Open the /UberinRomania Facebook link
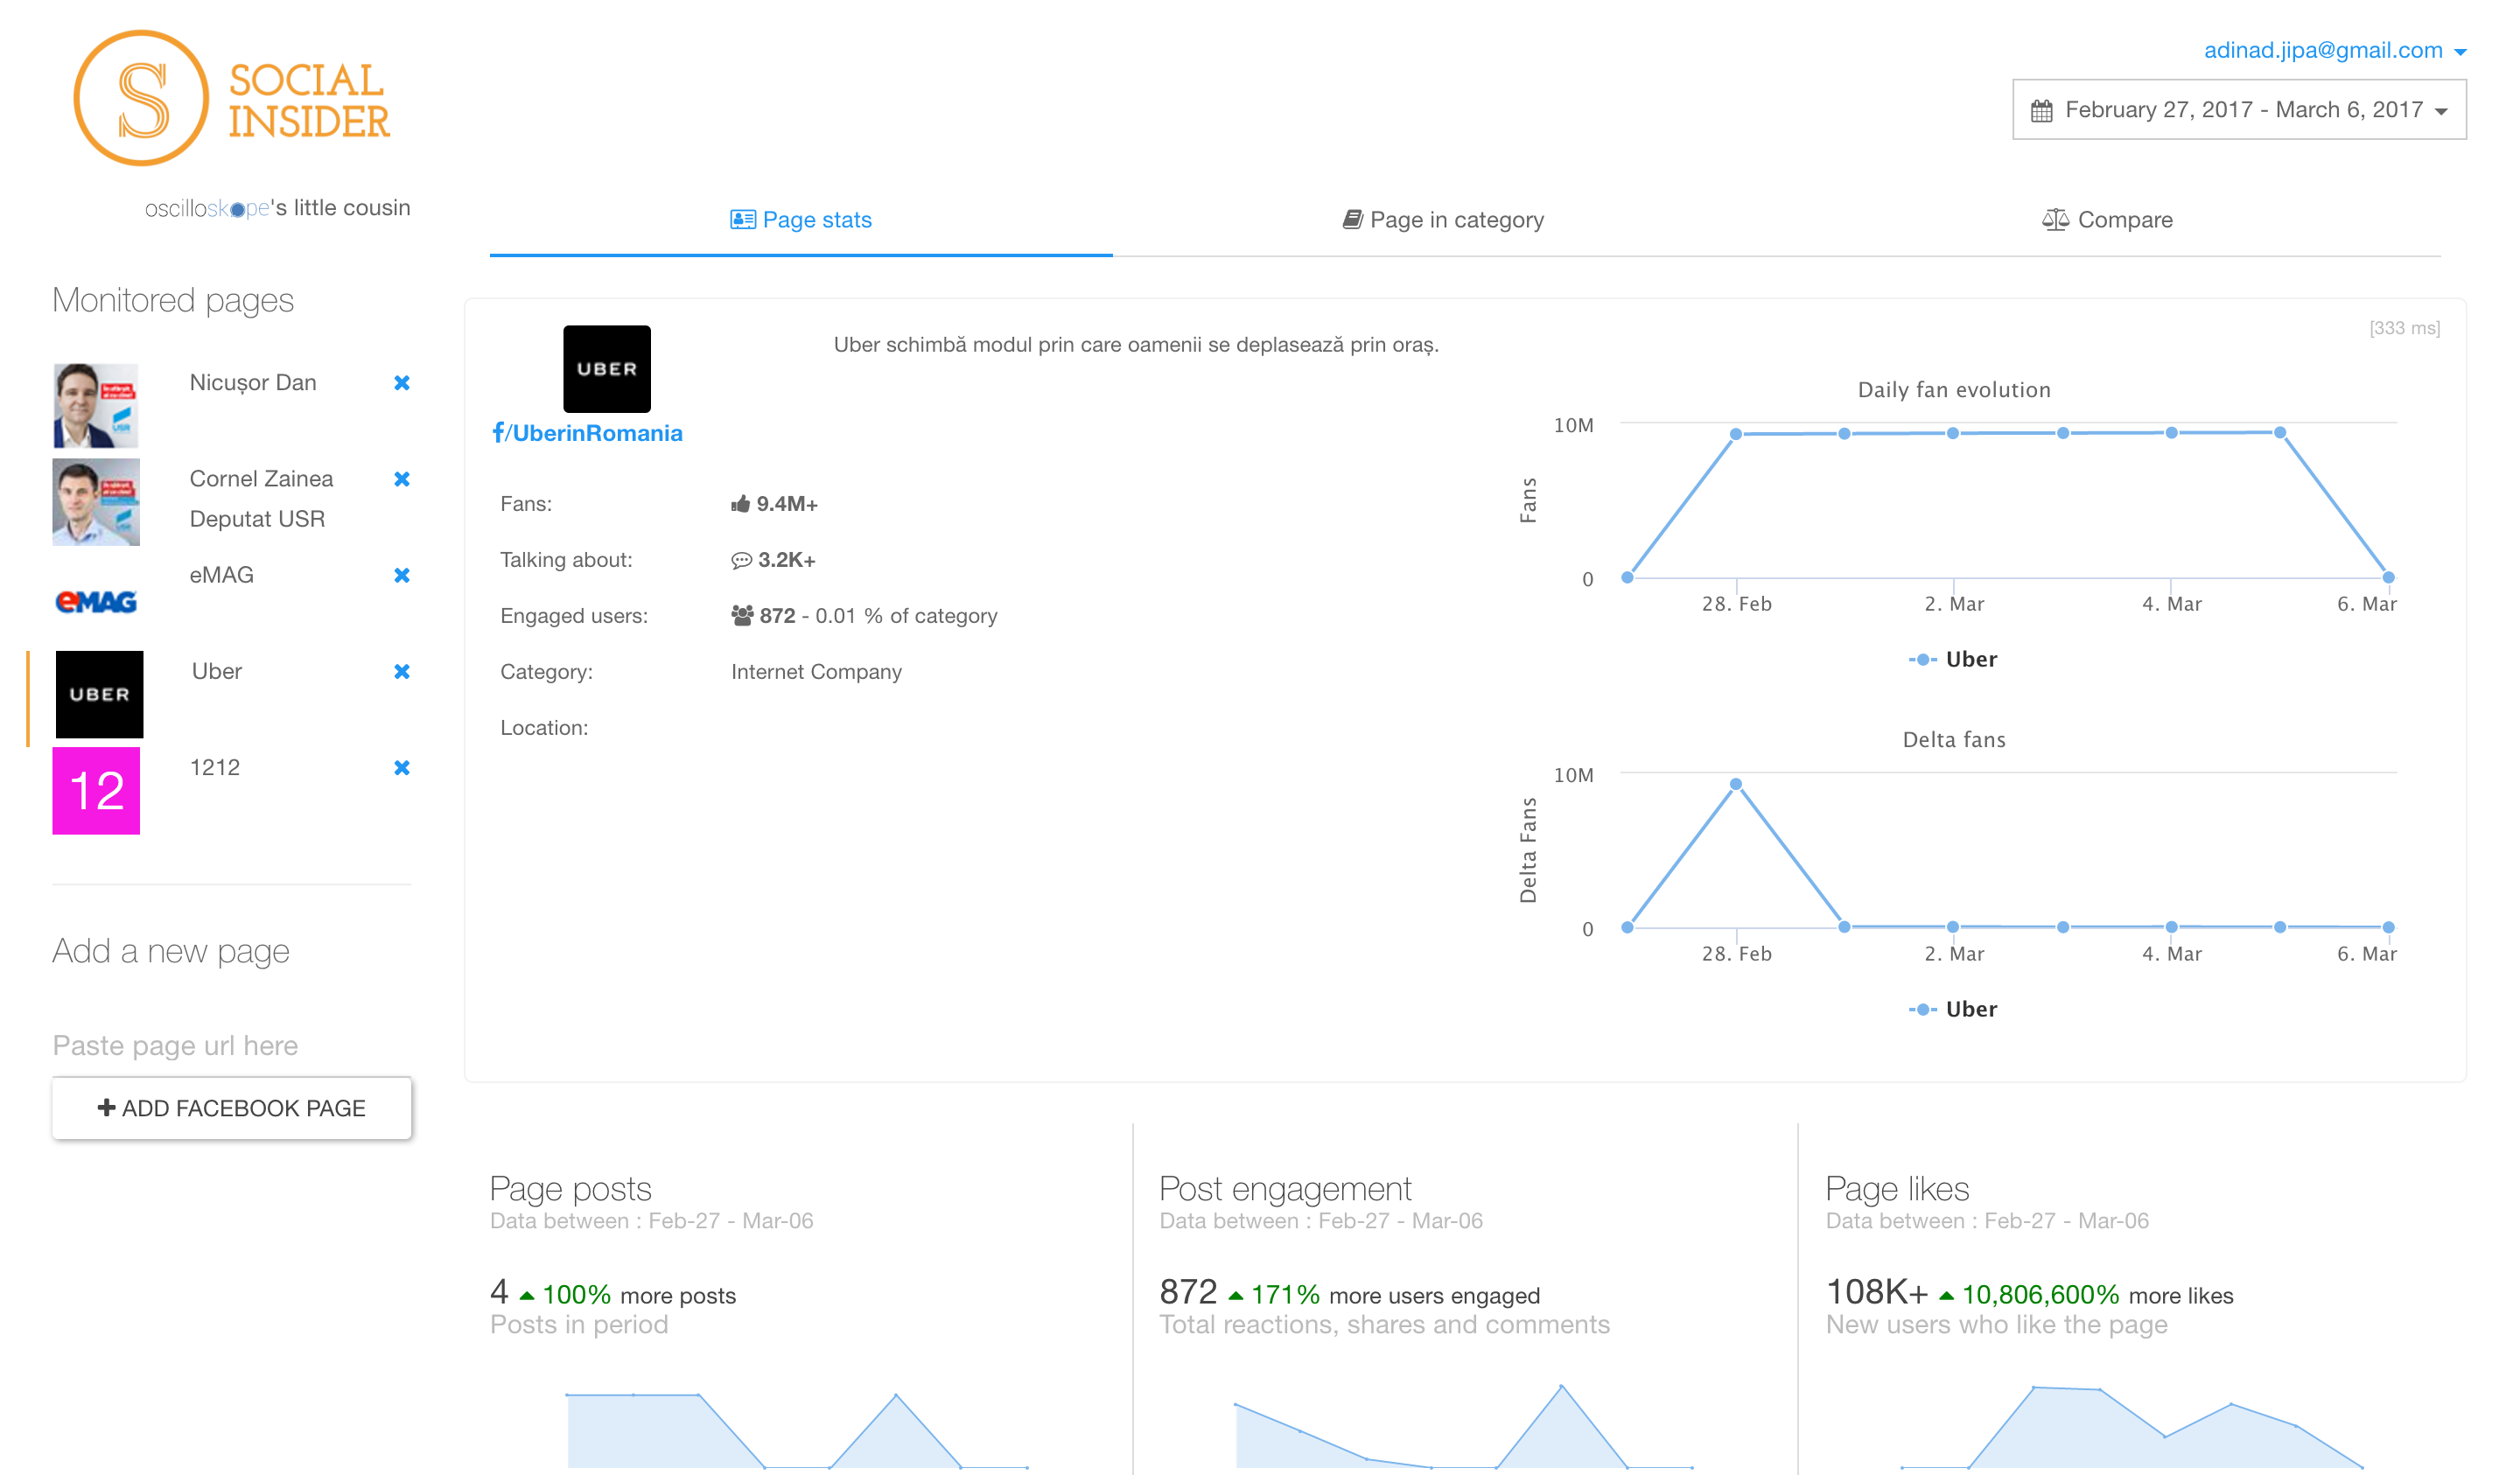2520x1475 pixels. [588, 433]
